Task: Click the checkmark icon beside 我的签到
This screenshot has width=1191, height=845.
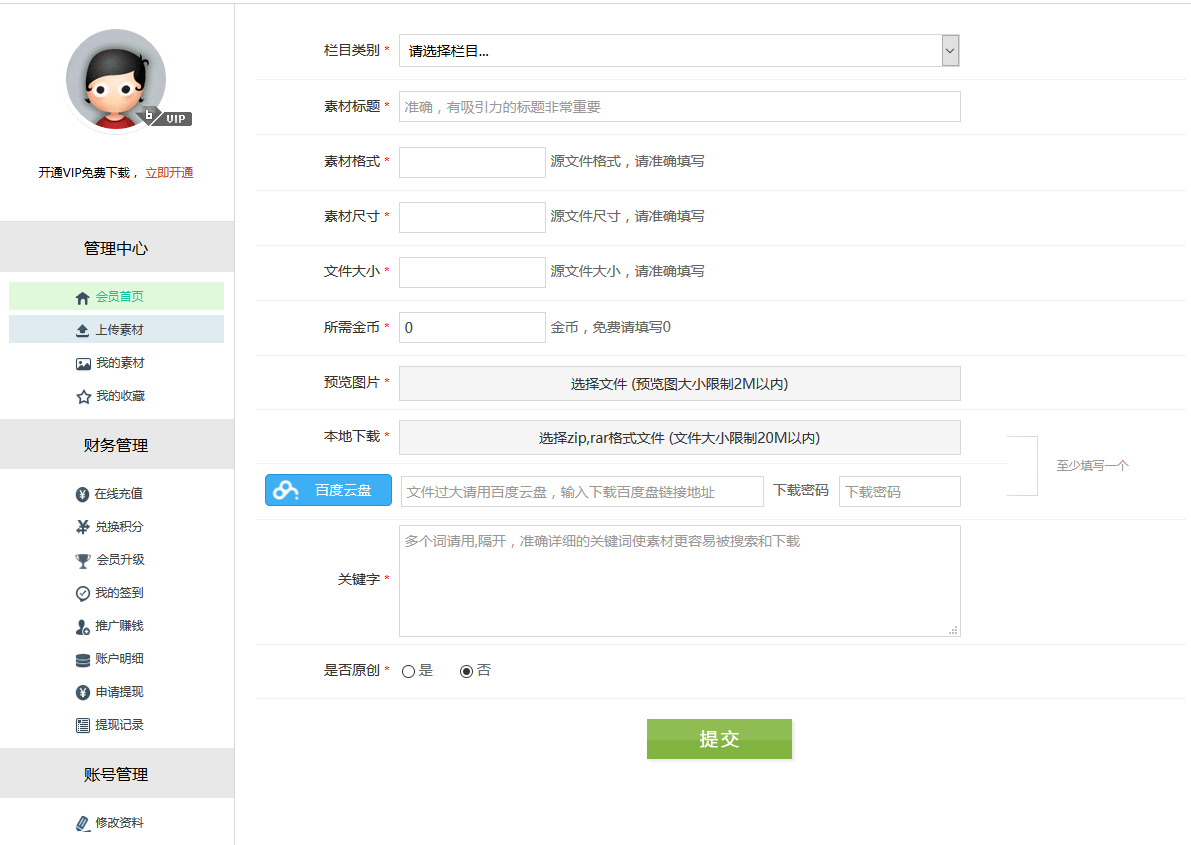Action: 83,593
